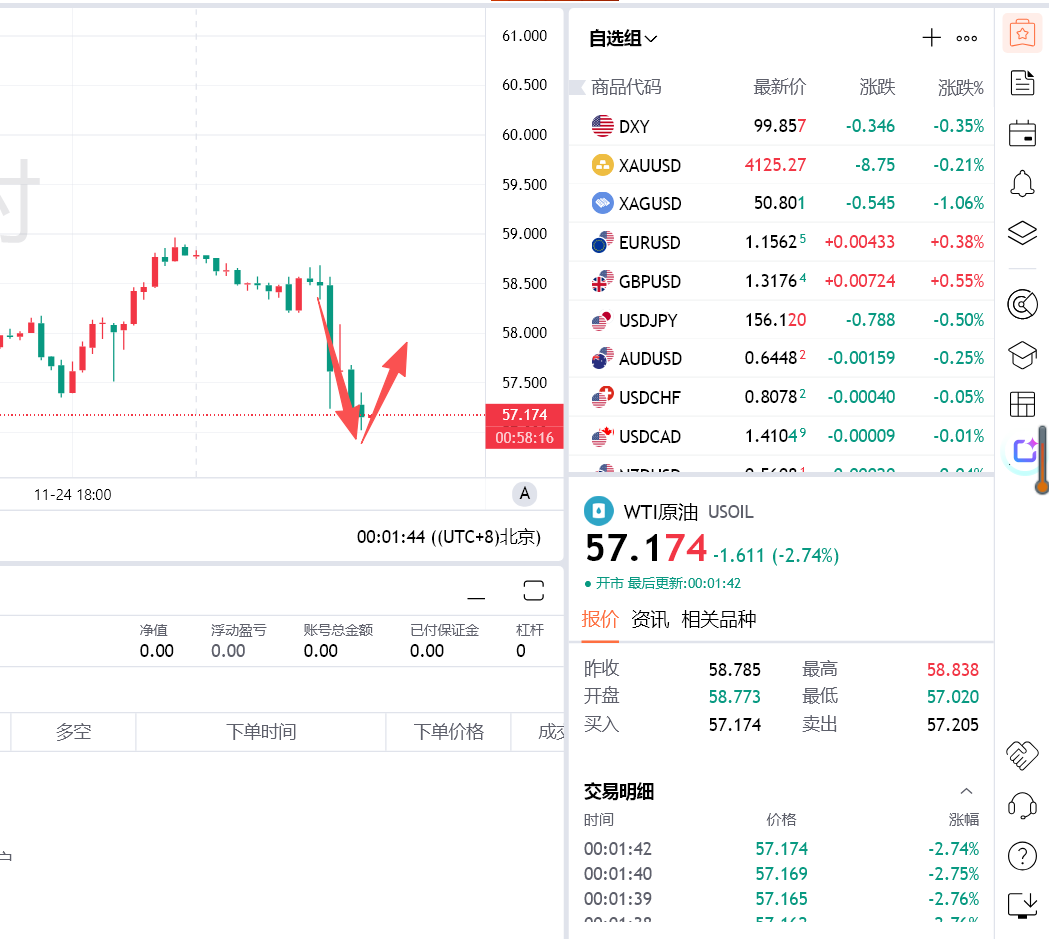Click the trade detail row at 00:01:40
This screenshot has height=939, width=1049.
(781, 873)
